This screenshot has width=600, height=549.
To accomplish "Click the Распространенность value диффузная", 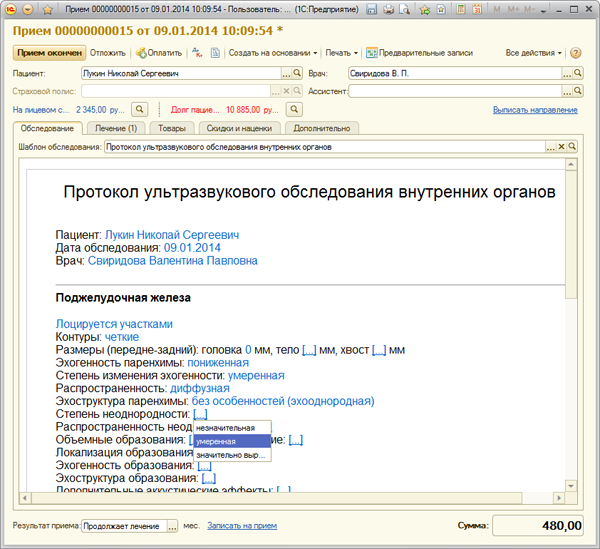I will pyautogui.click(x=200, y=388).
